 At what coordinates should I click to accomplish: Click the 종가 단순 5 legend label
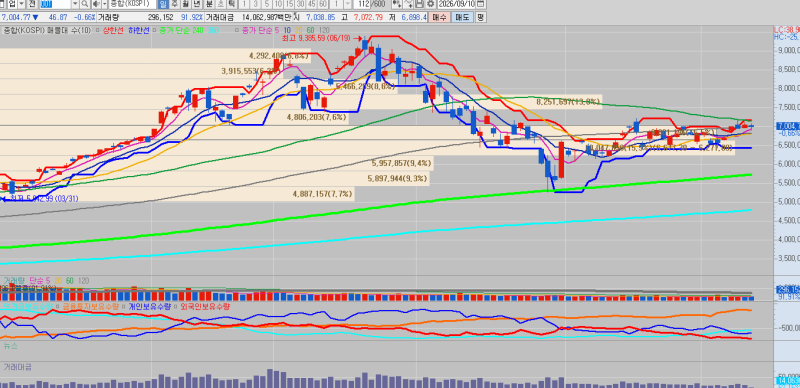tap(260, 30)
